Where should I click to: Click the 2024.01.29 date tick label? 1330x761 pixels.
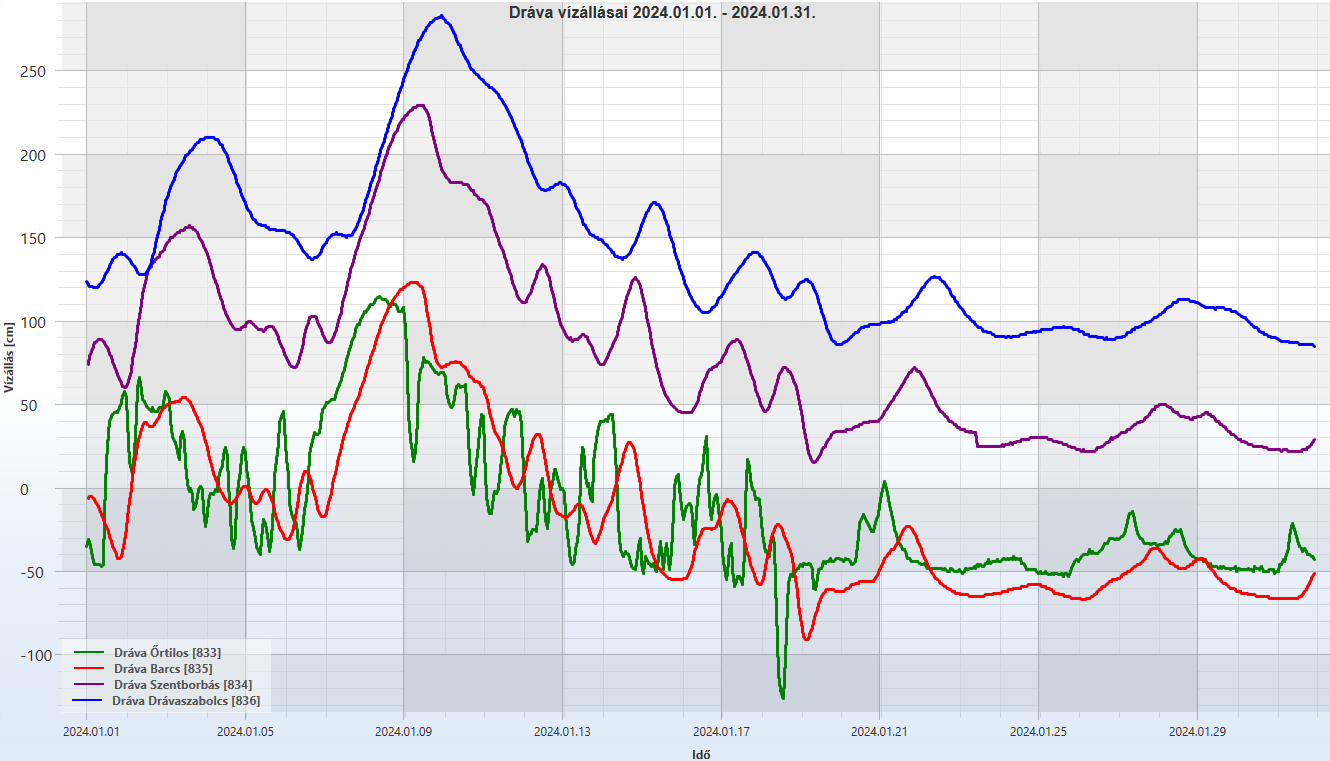click(x=1197, y=731)
